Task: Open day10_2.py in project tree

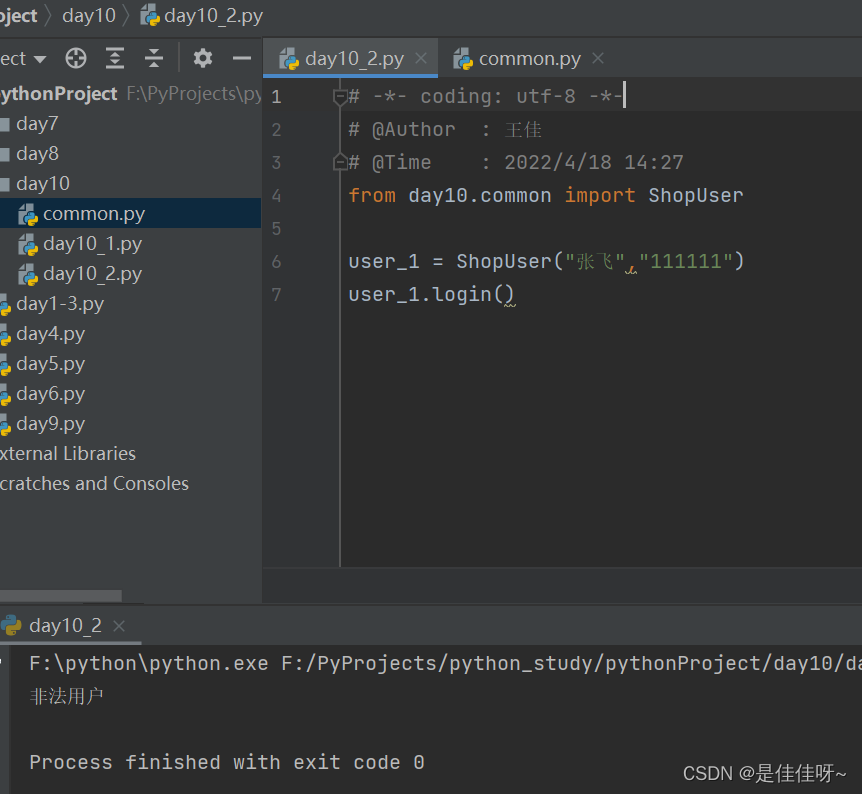Action: (x=130, y=274)
